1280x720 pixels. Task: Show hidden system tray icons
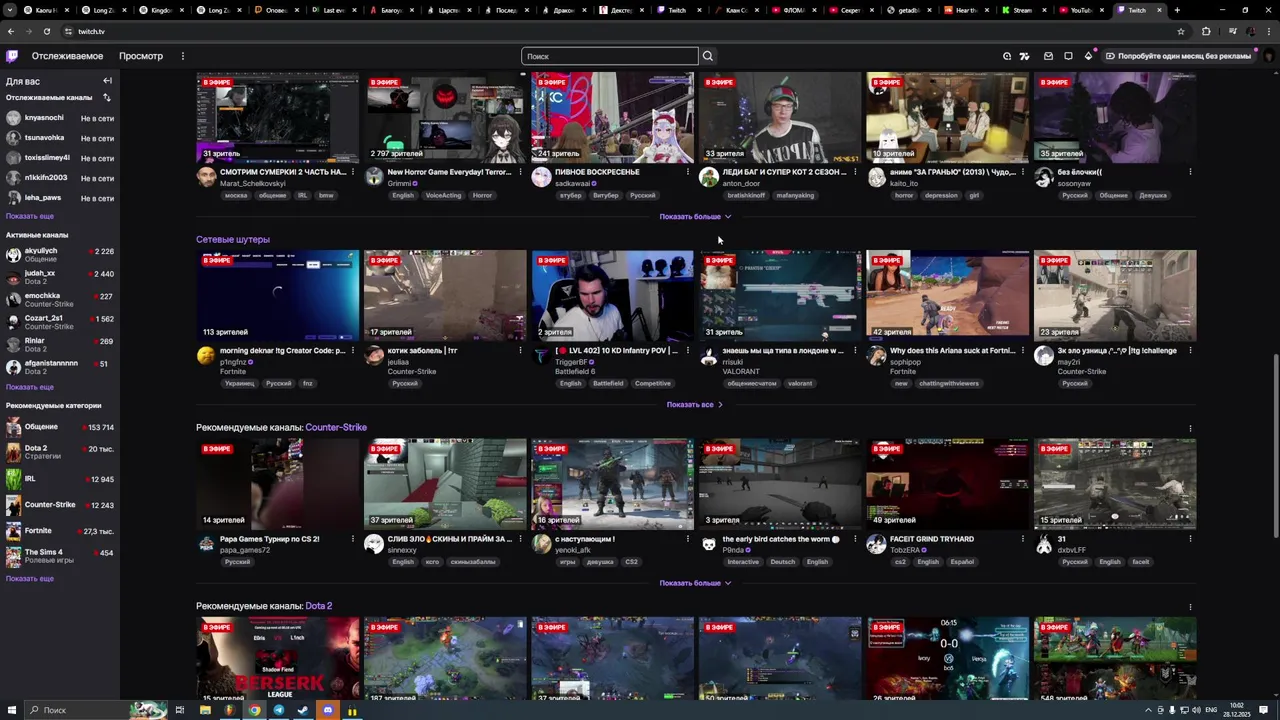point(1148,710)
